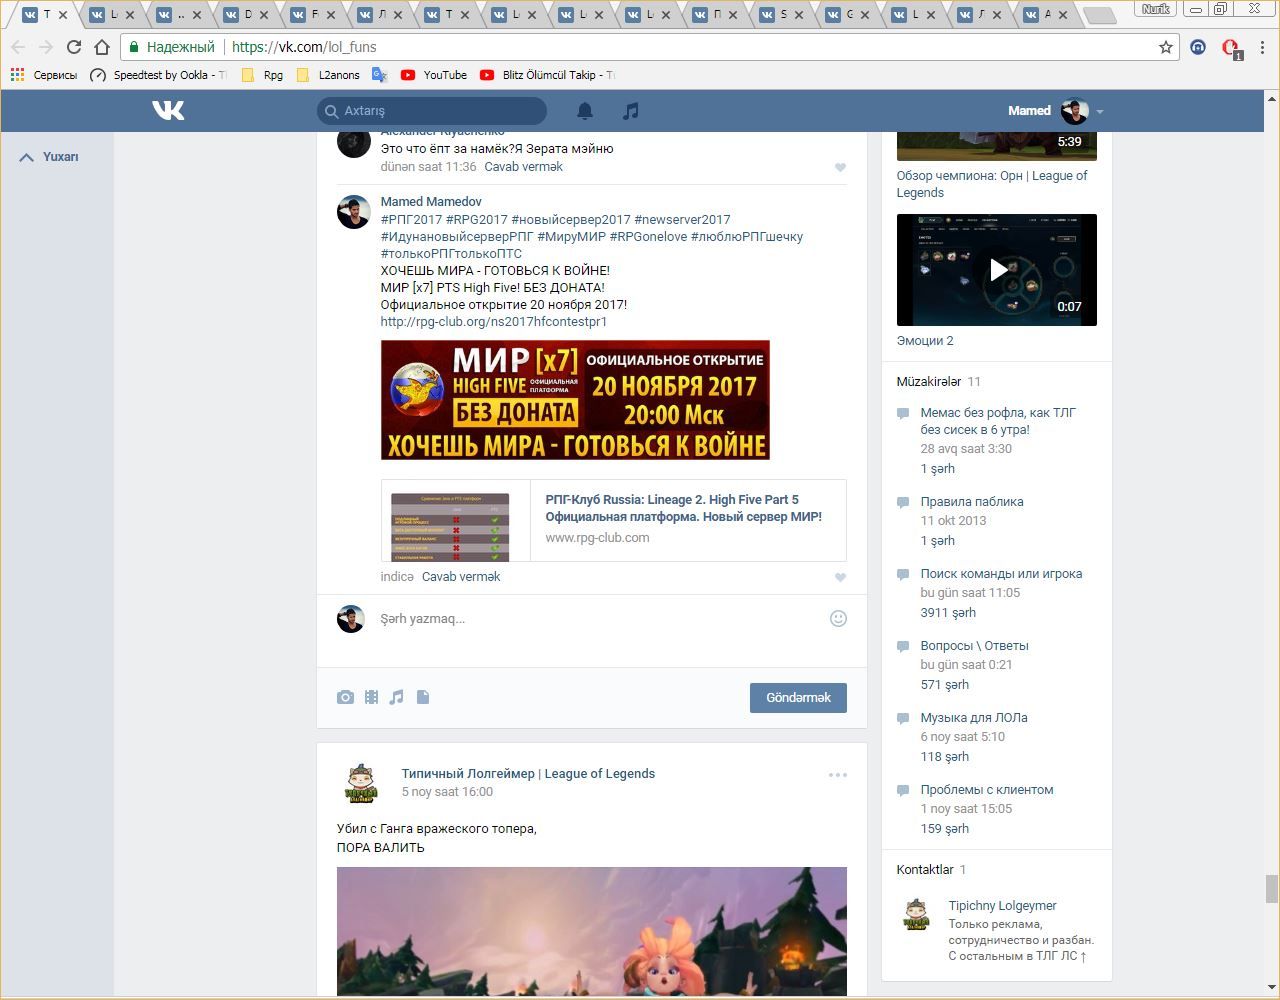Open rpg-club.org ns2017hfcontestpr1 link
The image size is (1280, 1000).
494,322
